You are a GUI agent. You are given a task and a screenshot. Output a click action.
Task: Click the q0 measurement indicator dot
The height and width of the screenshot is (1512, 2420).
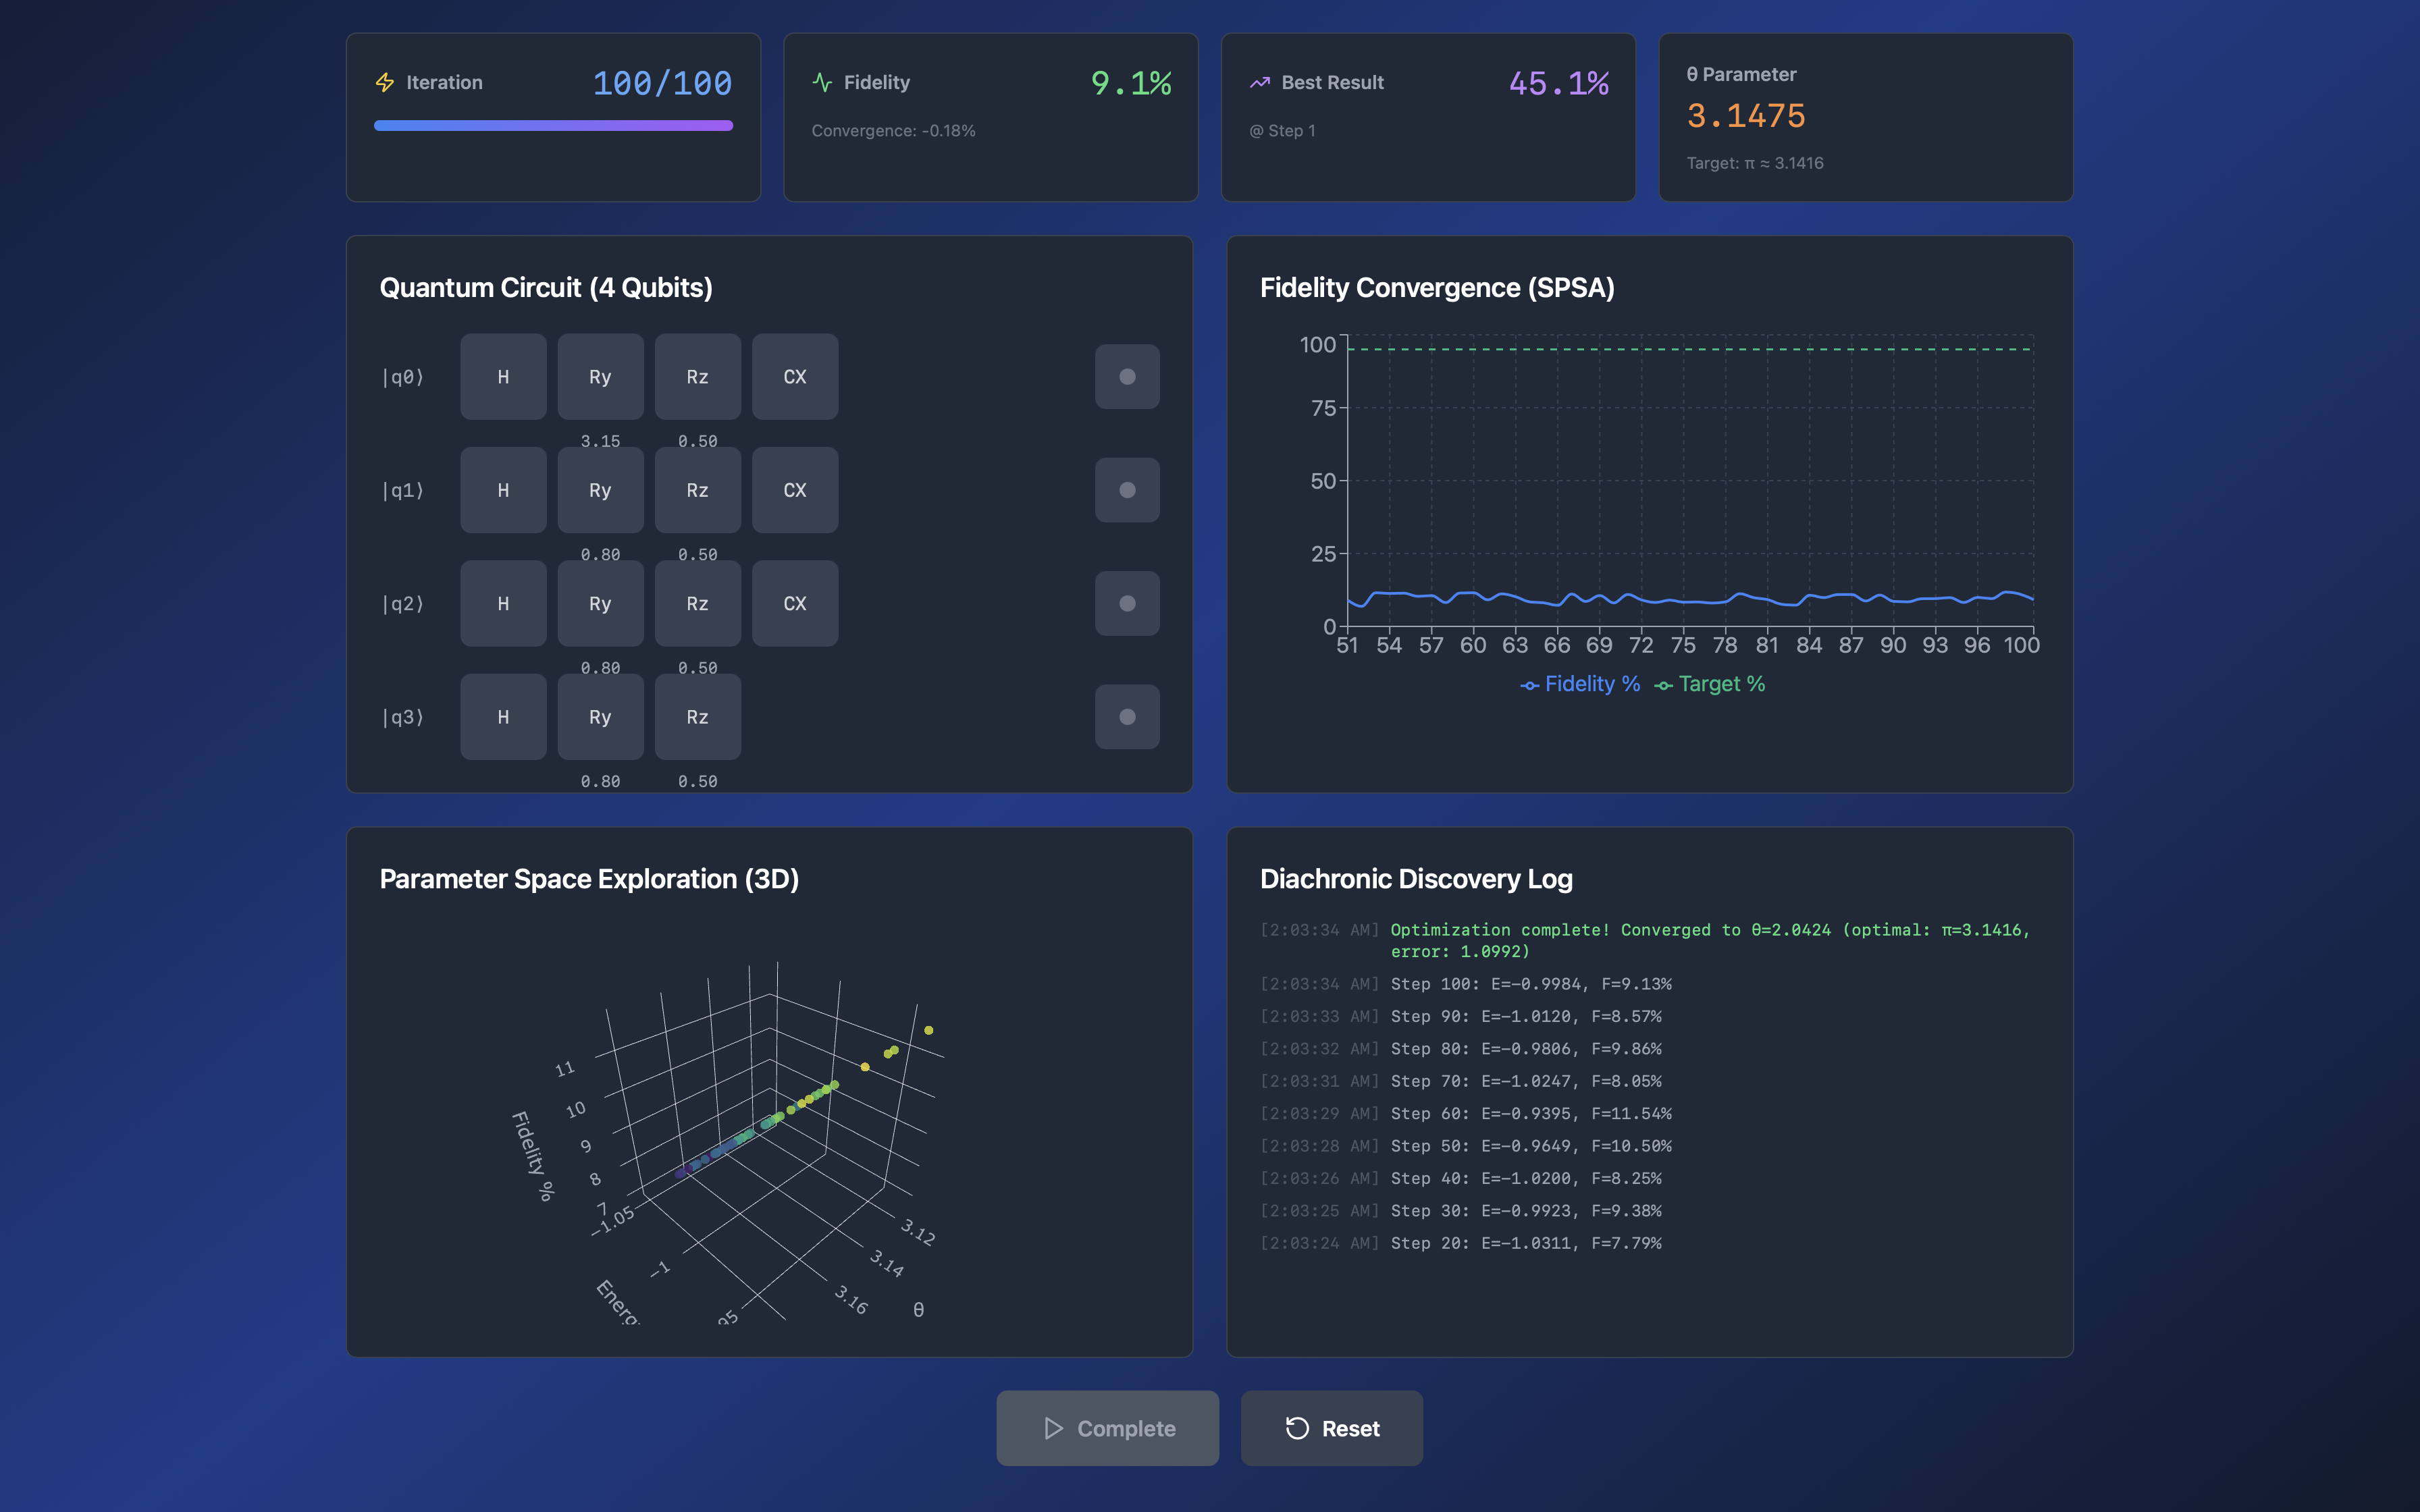point(1127,377)
